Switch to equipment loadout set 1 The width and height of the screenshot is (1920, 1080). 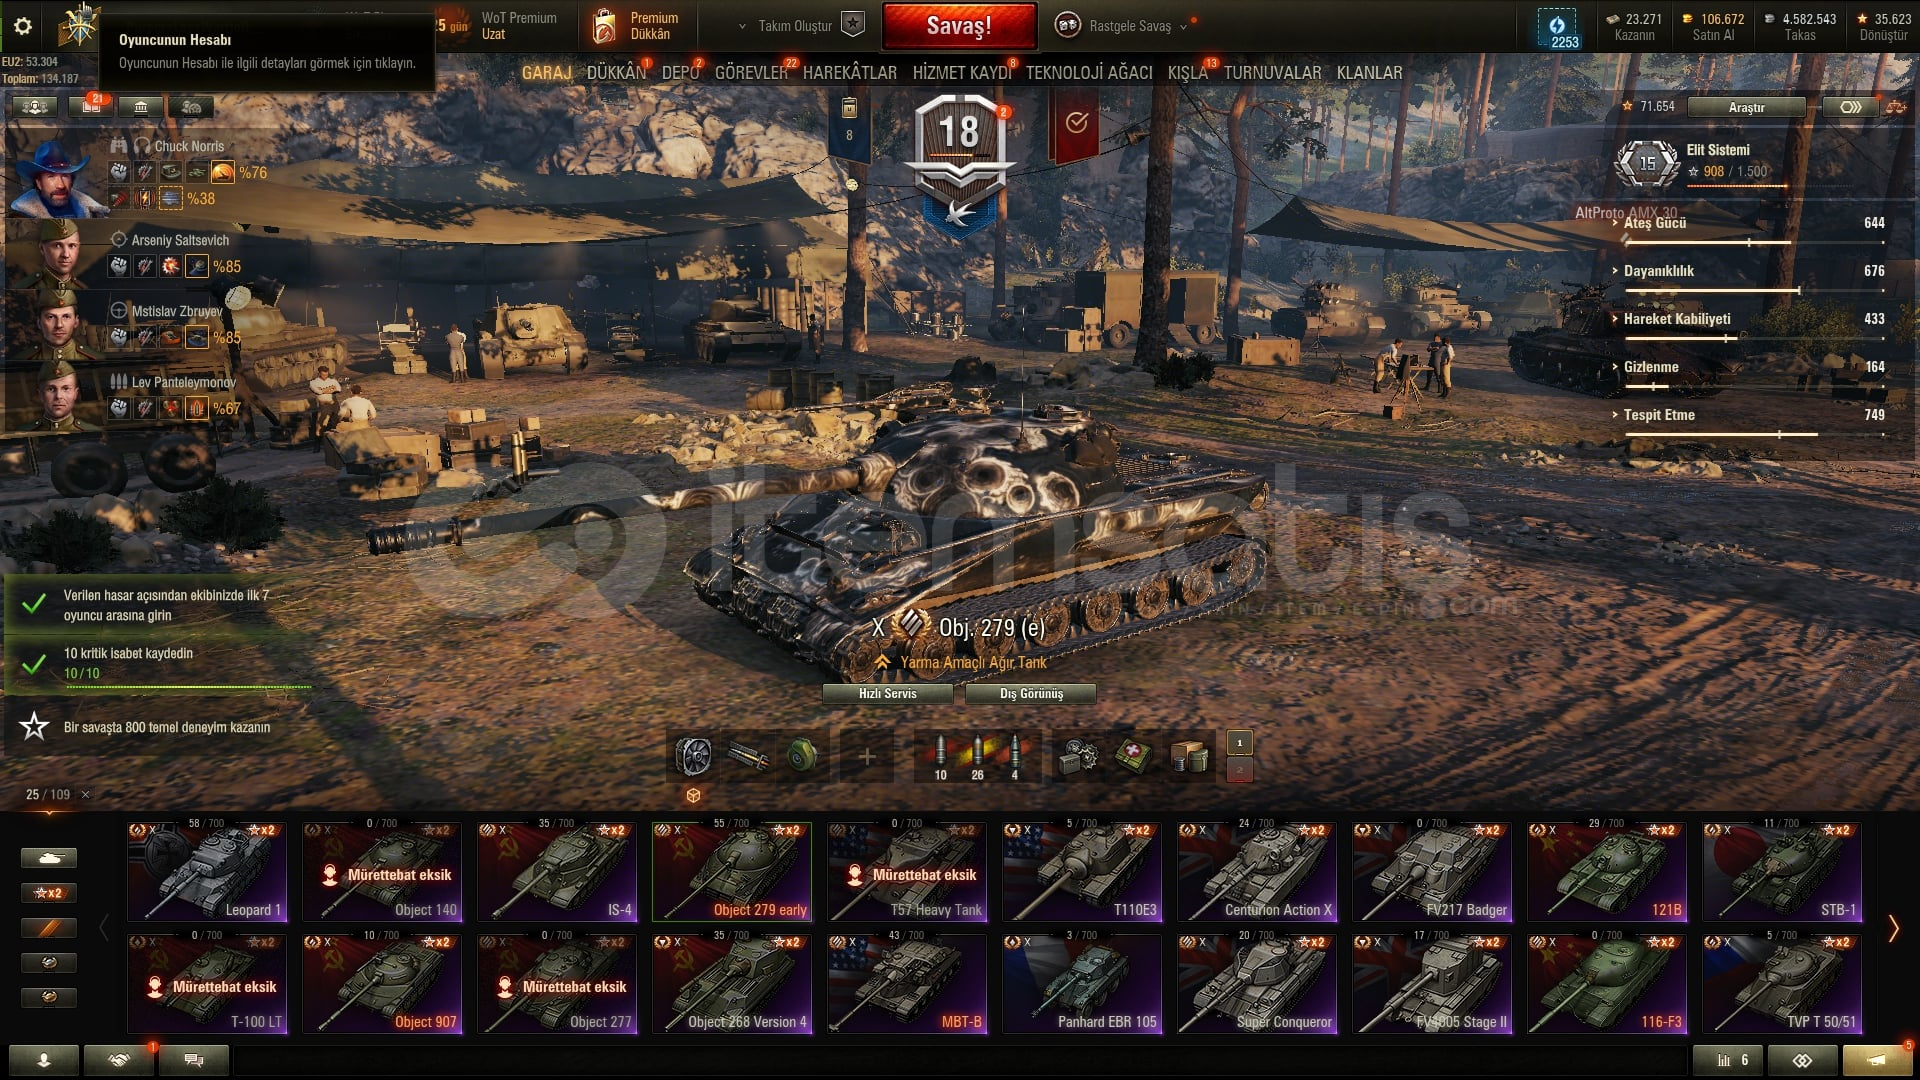tap(1240, 743)
